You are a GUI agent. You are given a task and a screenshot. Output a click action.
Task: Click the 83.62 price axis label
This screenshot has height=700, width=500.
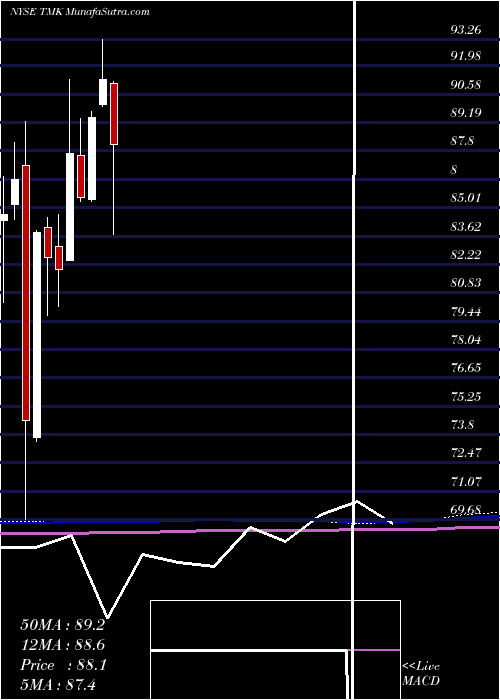click(x=467, y=227)
